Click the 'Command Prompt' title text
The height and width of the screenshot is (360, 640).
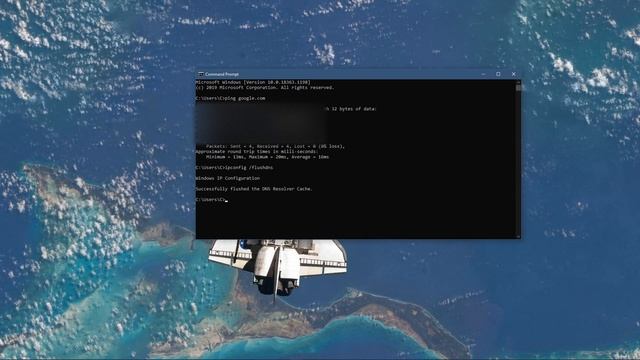click(222, 74)
